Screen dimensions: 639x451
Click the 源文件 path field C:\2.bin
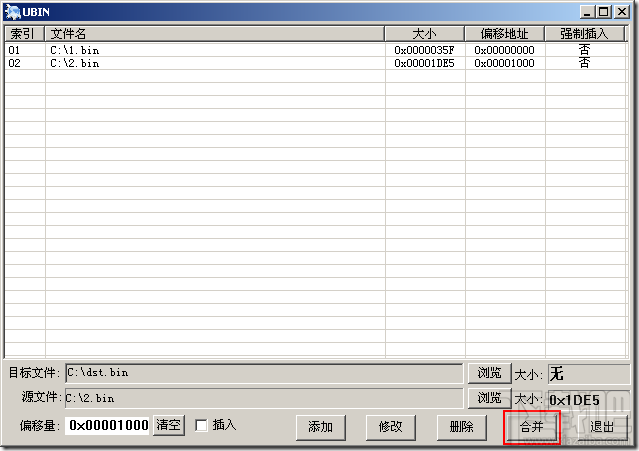click(x=264, y=398)
